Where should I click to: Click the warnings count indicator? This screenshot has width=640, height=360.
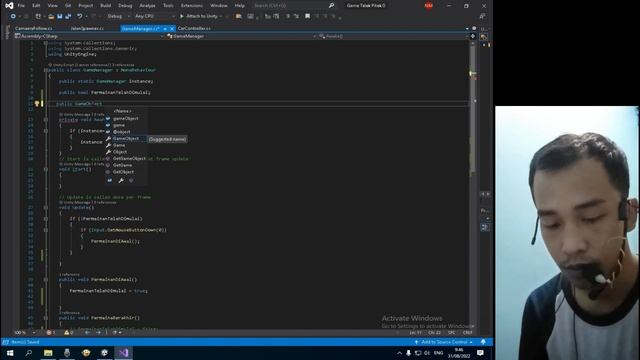point(69,333)
